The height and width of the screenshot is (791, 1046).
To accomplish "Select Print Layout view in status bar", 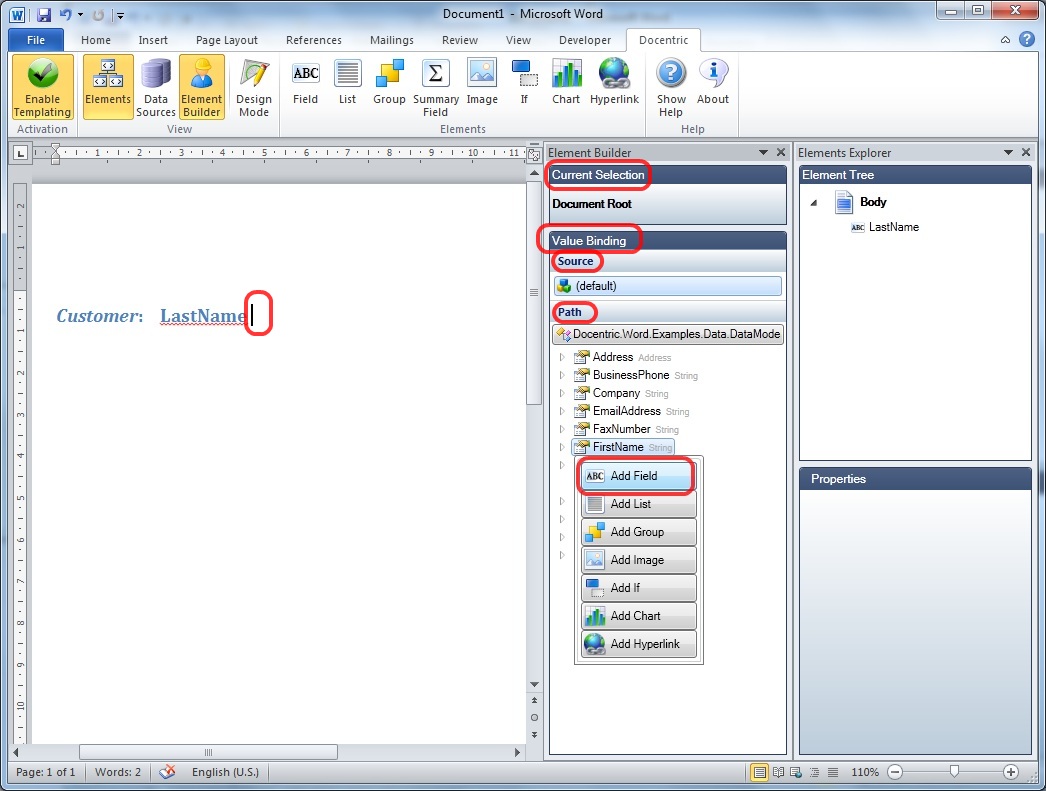I will coord(759,772).
